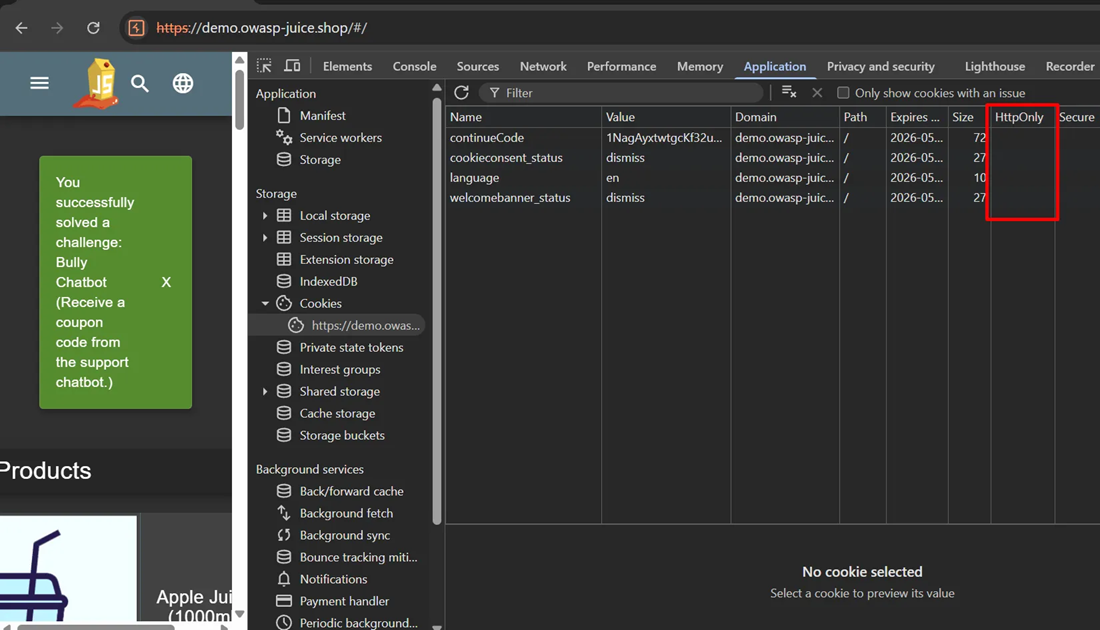Open the Juice Shop hamburger menu
Screen dimensions: 1100x630
tap(39, 83)
